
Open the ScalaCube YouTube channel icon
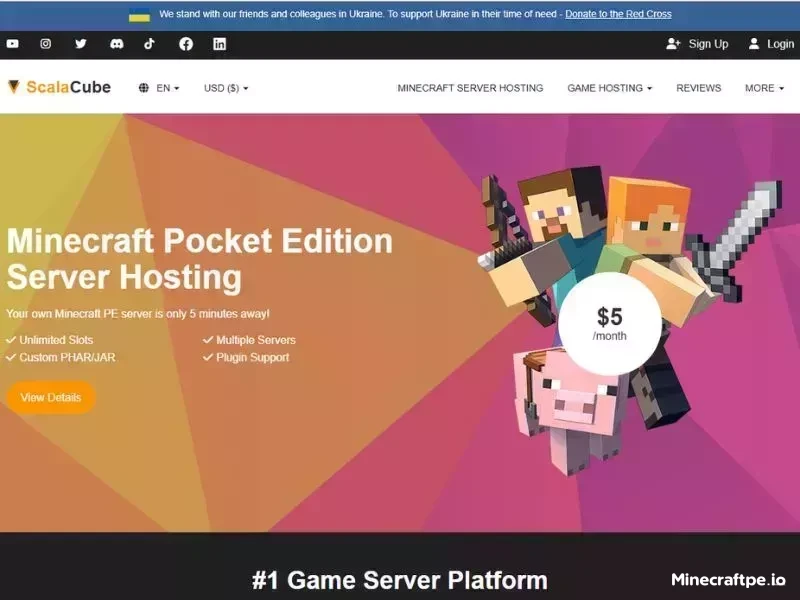tap(13, 44)
